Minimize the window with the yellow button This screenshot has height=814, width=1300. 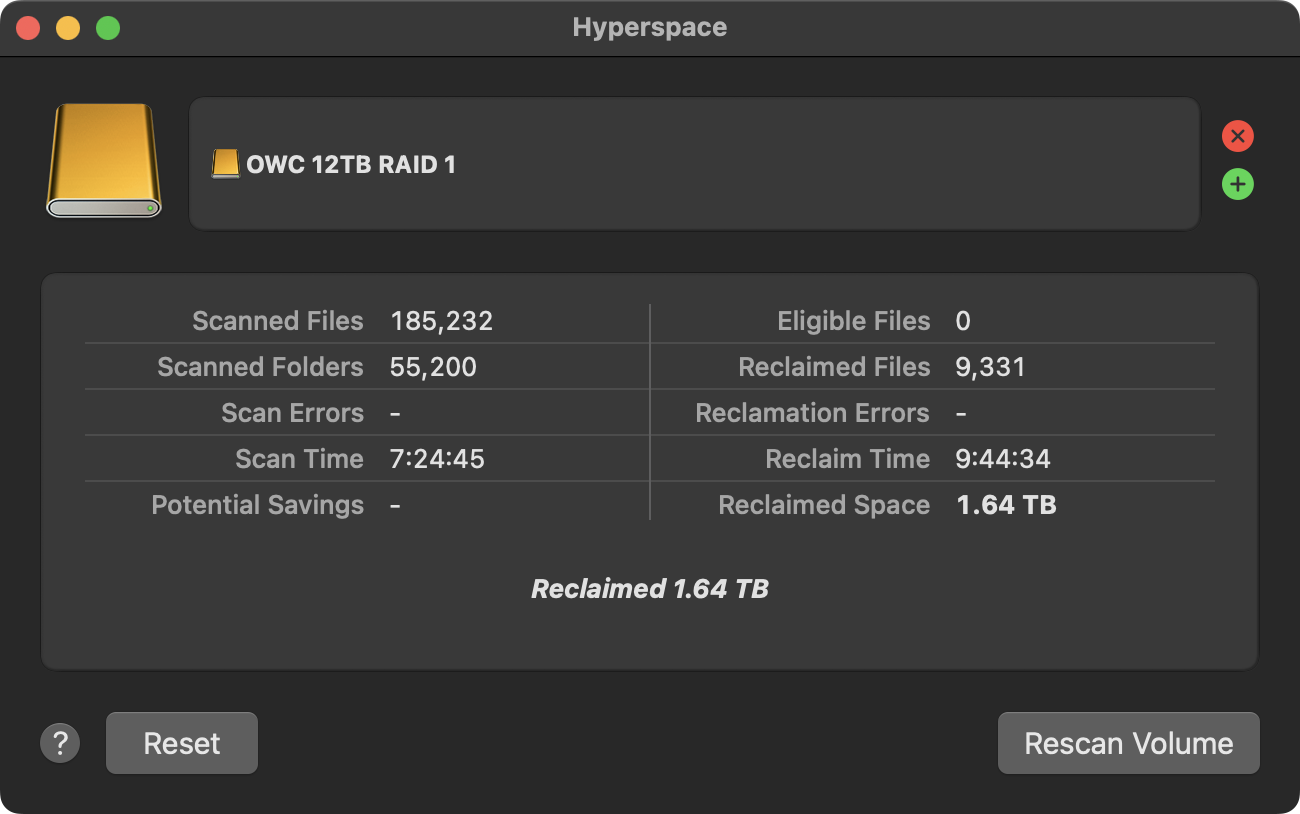68,28
